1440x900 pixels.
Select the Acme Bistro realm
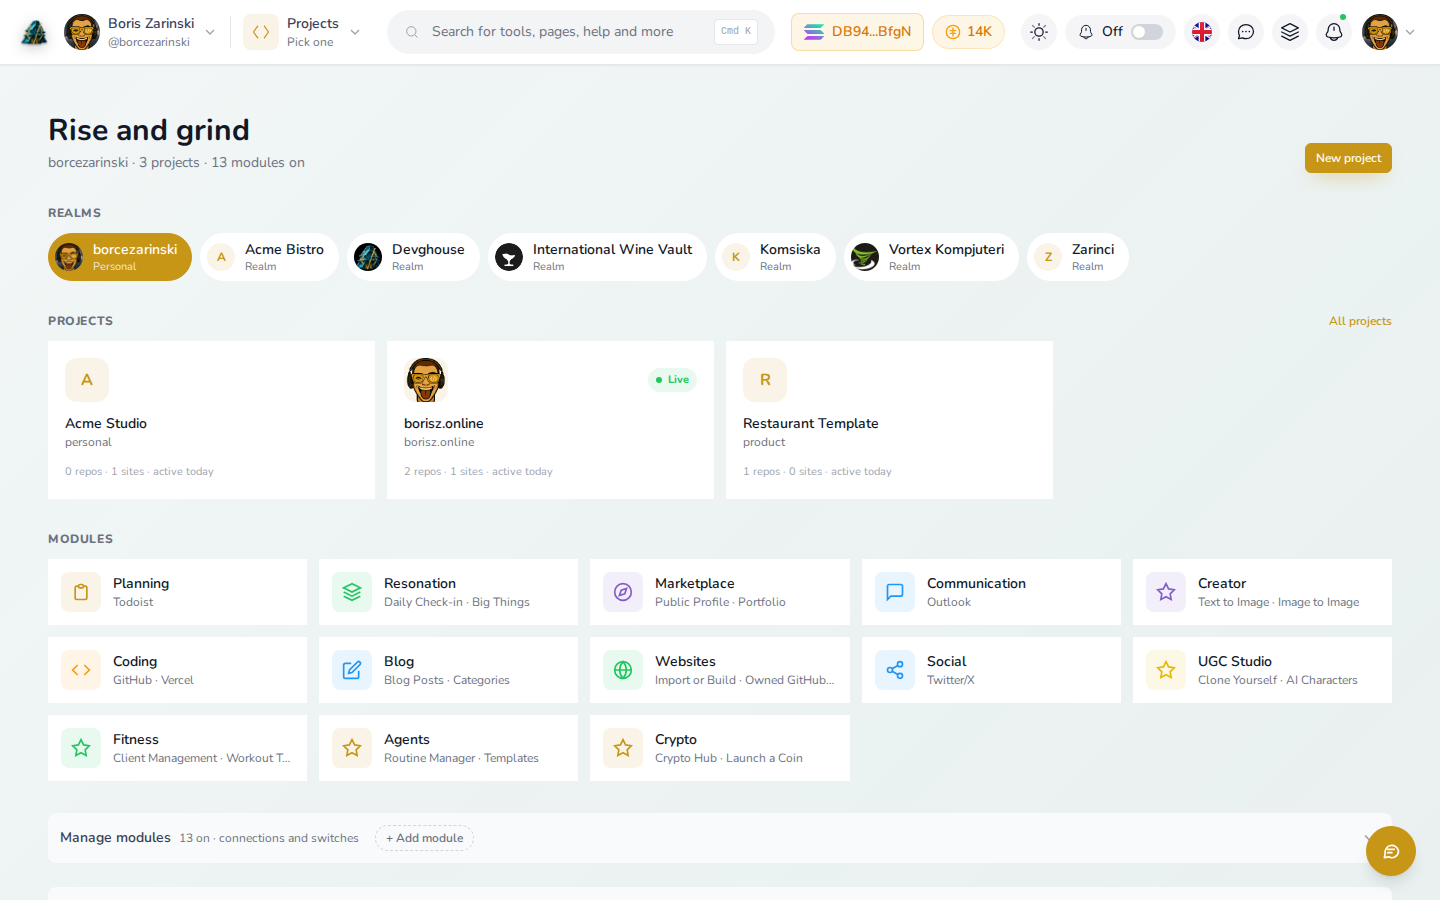click(x=269, y=257)
